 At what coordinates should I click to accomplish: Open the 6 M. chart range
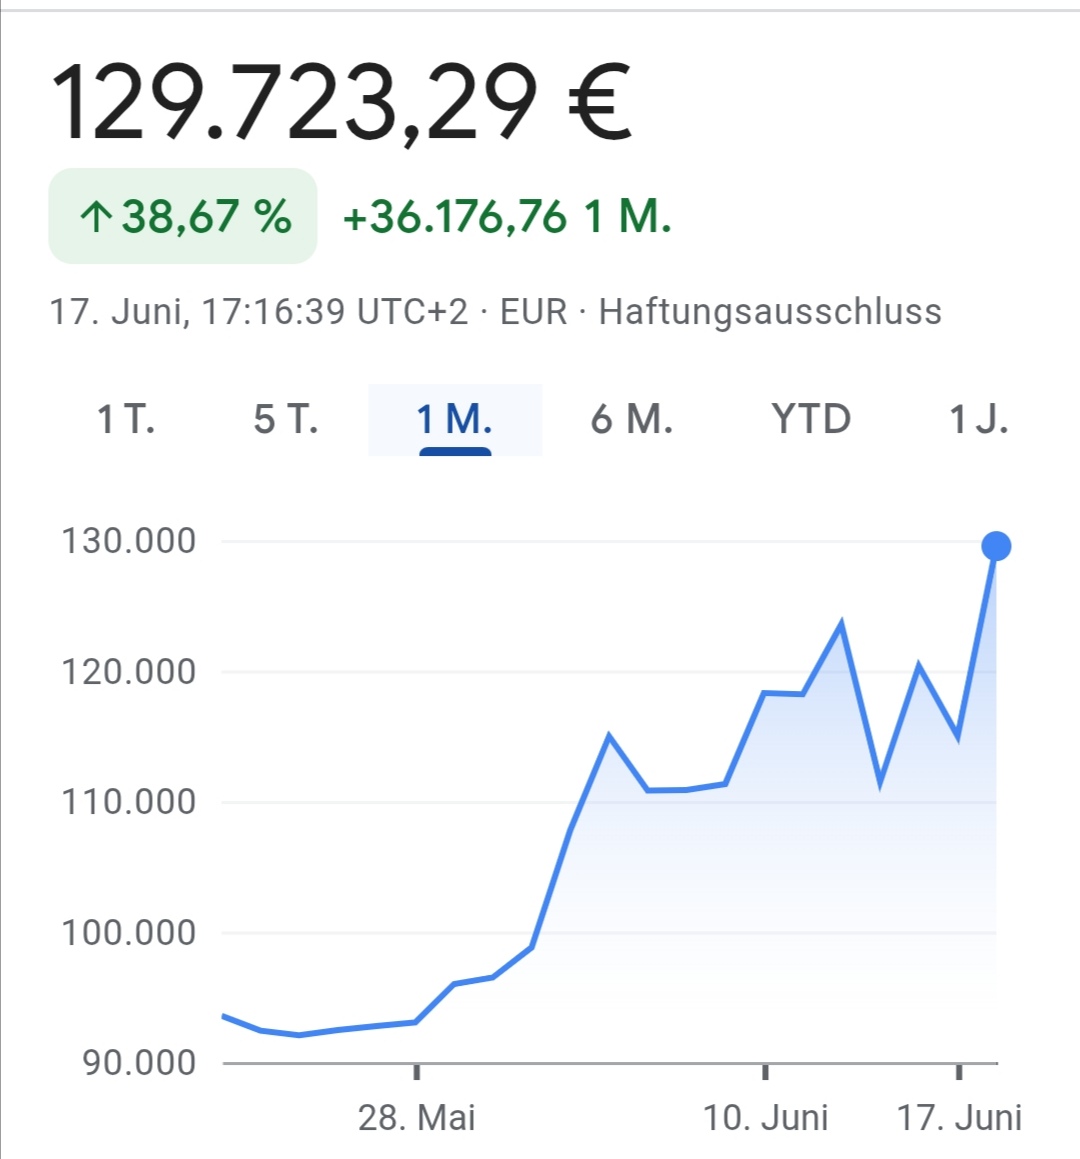(632, 419)
